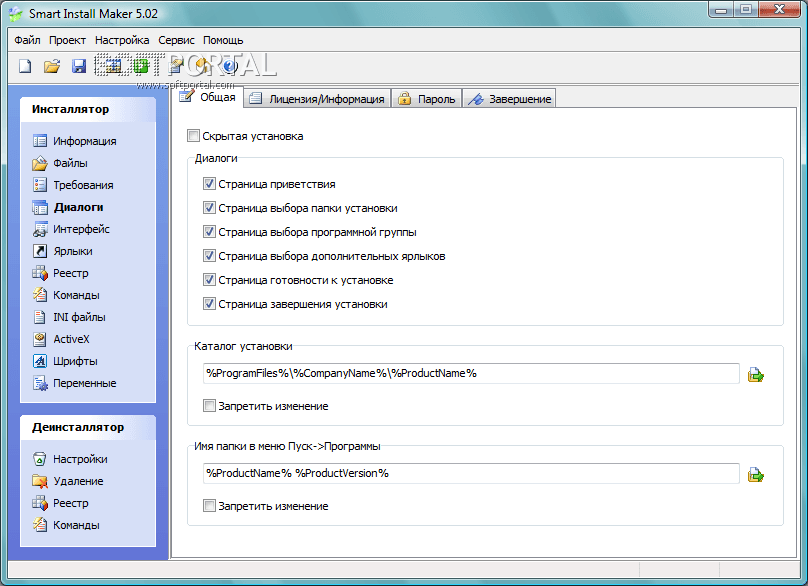This screenshot has height=586, width=808.
Task: Open the uninstaller's Команды section
Action: click(x=66, y=525)
